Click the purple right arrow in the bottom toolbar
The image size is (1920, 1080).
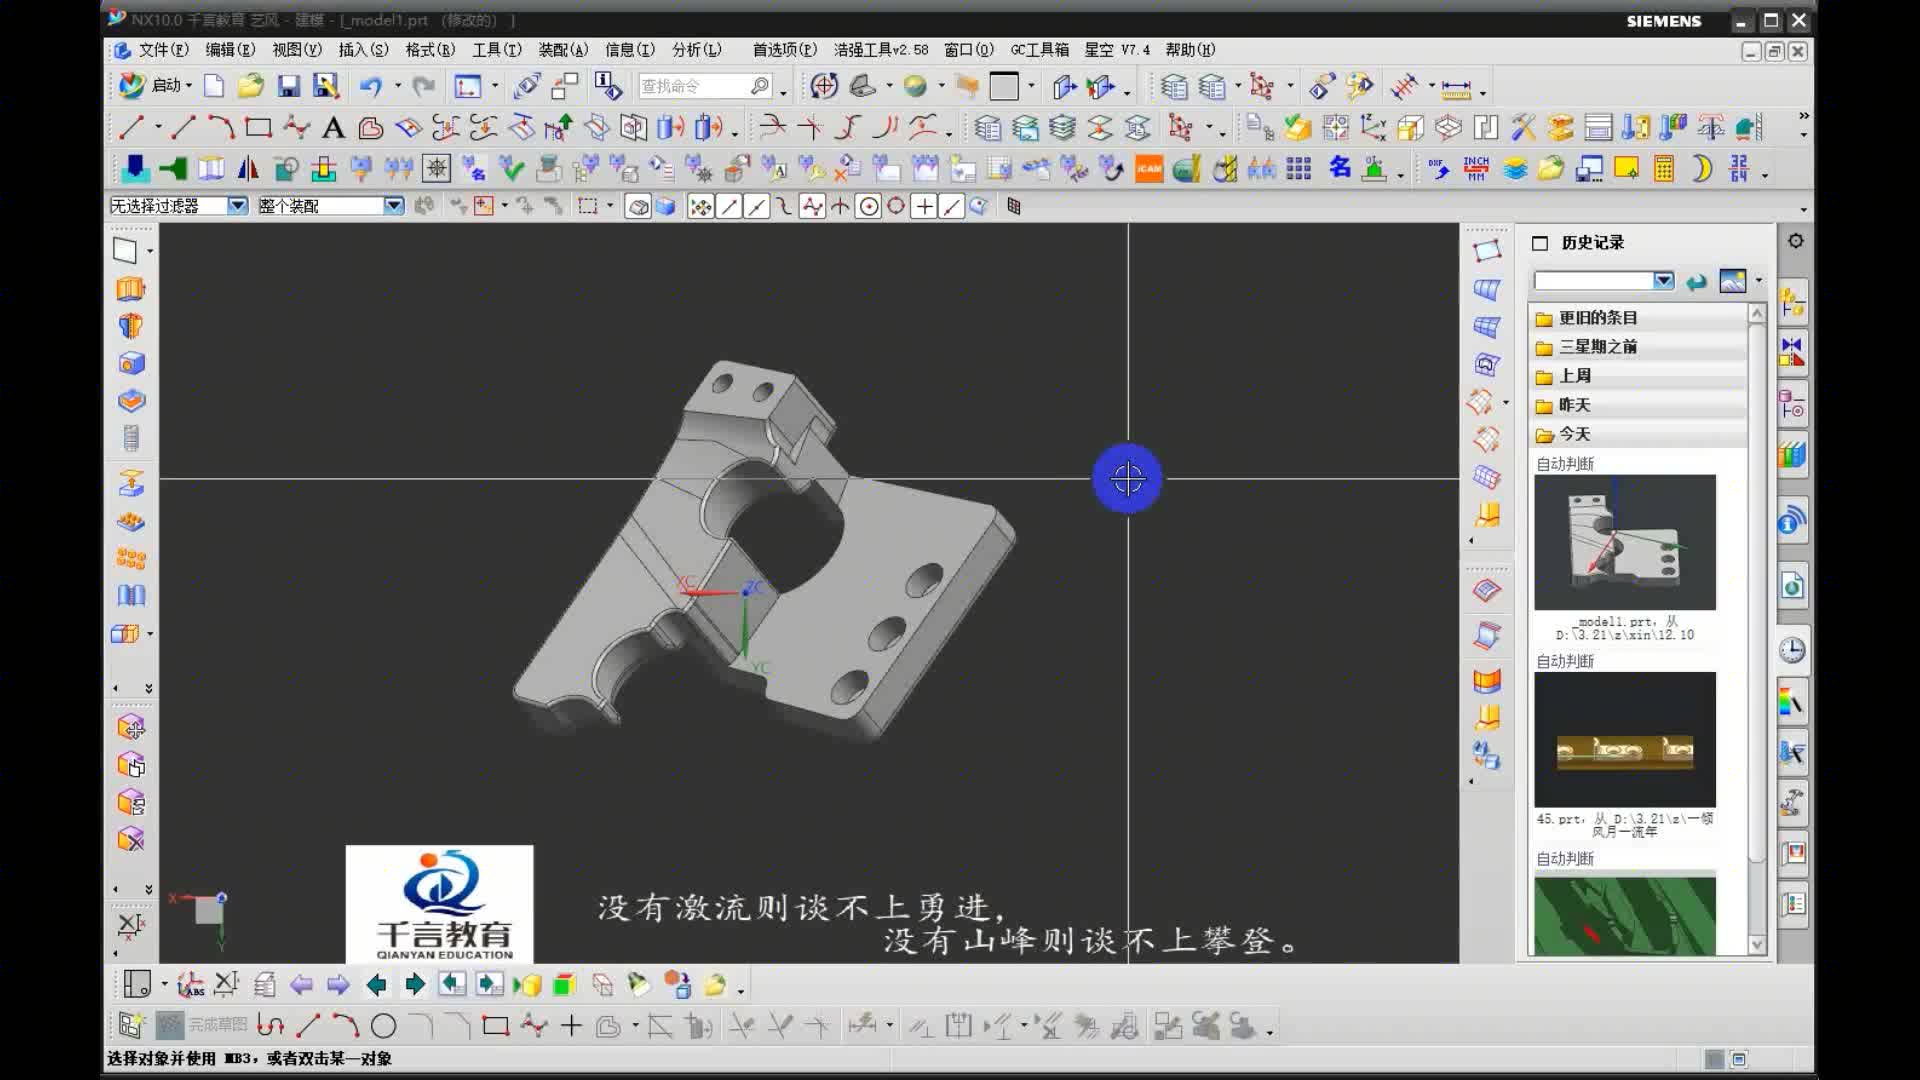(338, 985)
